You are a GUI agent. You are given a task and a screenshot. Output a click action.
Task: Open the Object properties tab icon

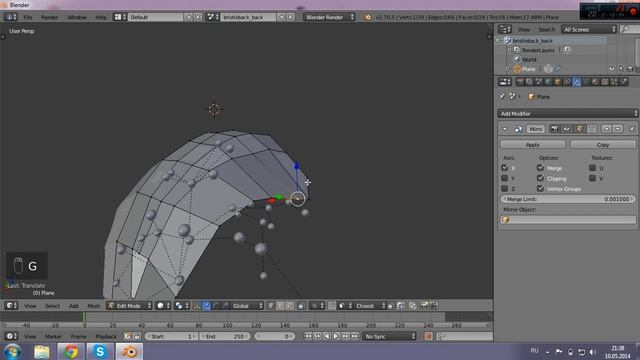[558, 82]
